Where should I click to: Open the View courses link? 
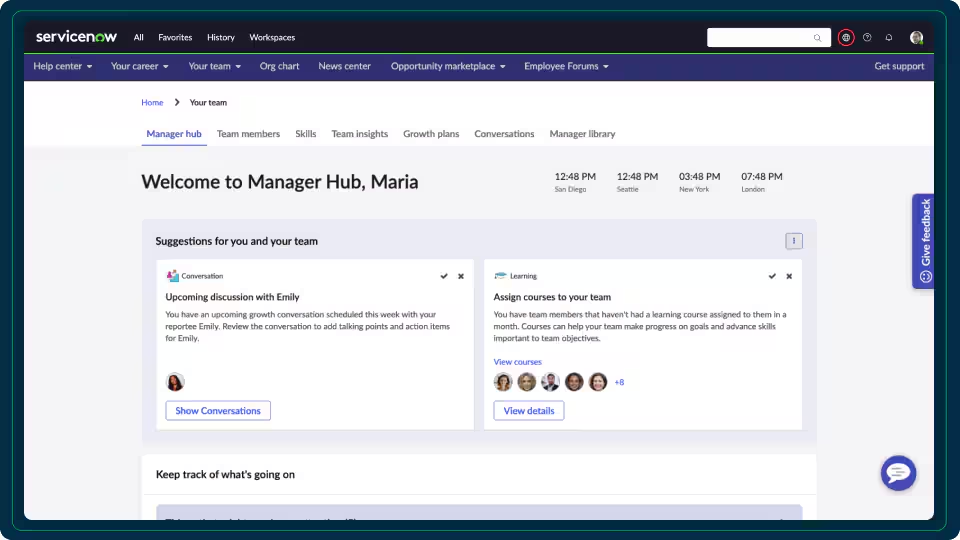tap(517, 362)
